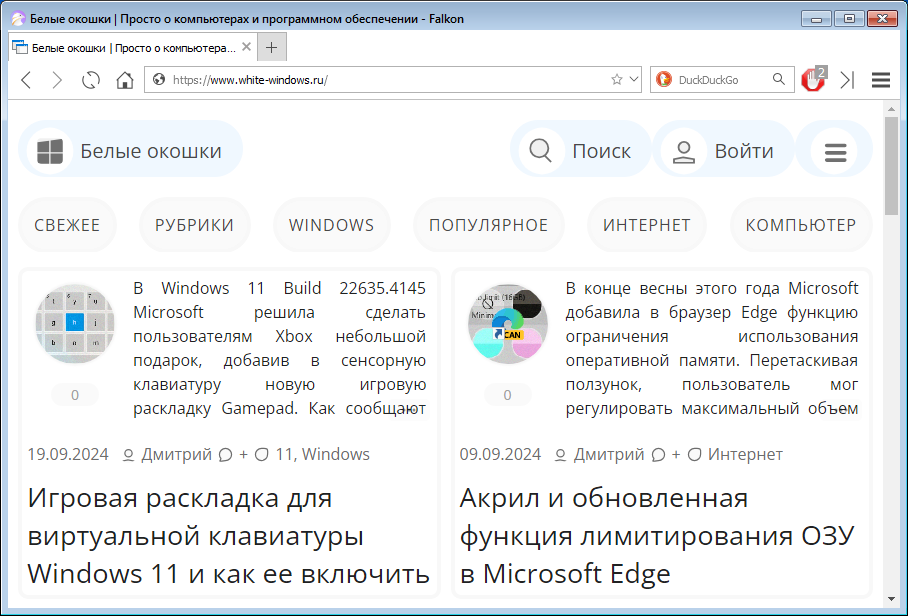Open the DuckDuckGo search engine icon menu
The image size is (908, 616).
pos(664,79)
